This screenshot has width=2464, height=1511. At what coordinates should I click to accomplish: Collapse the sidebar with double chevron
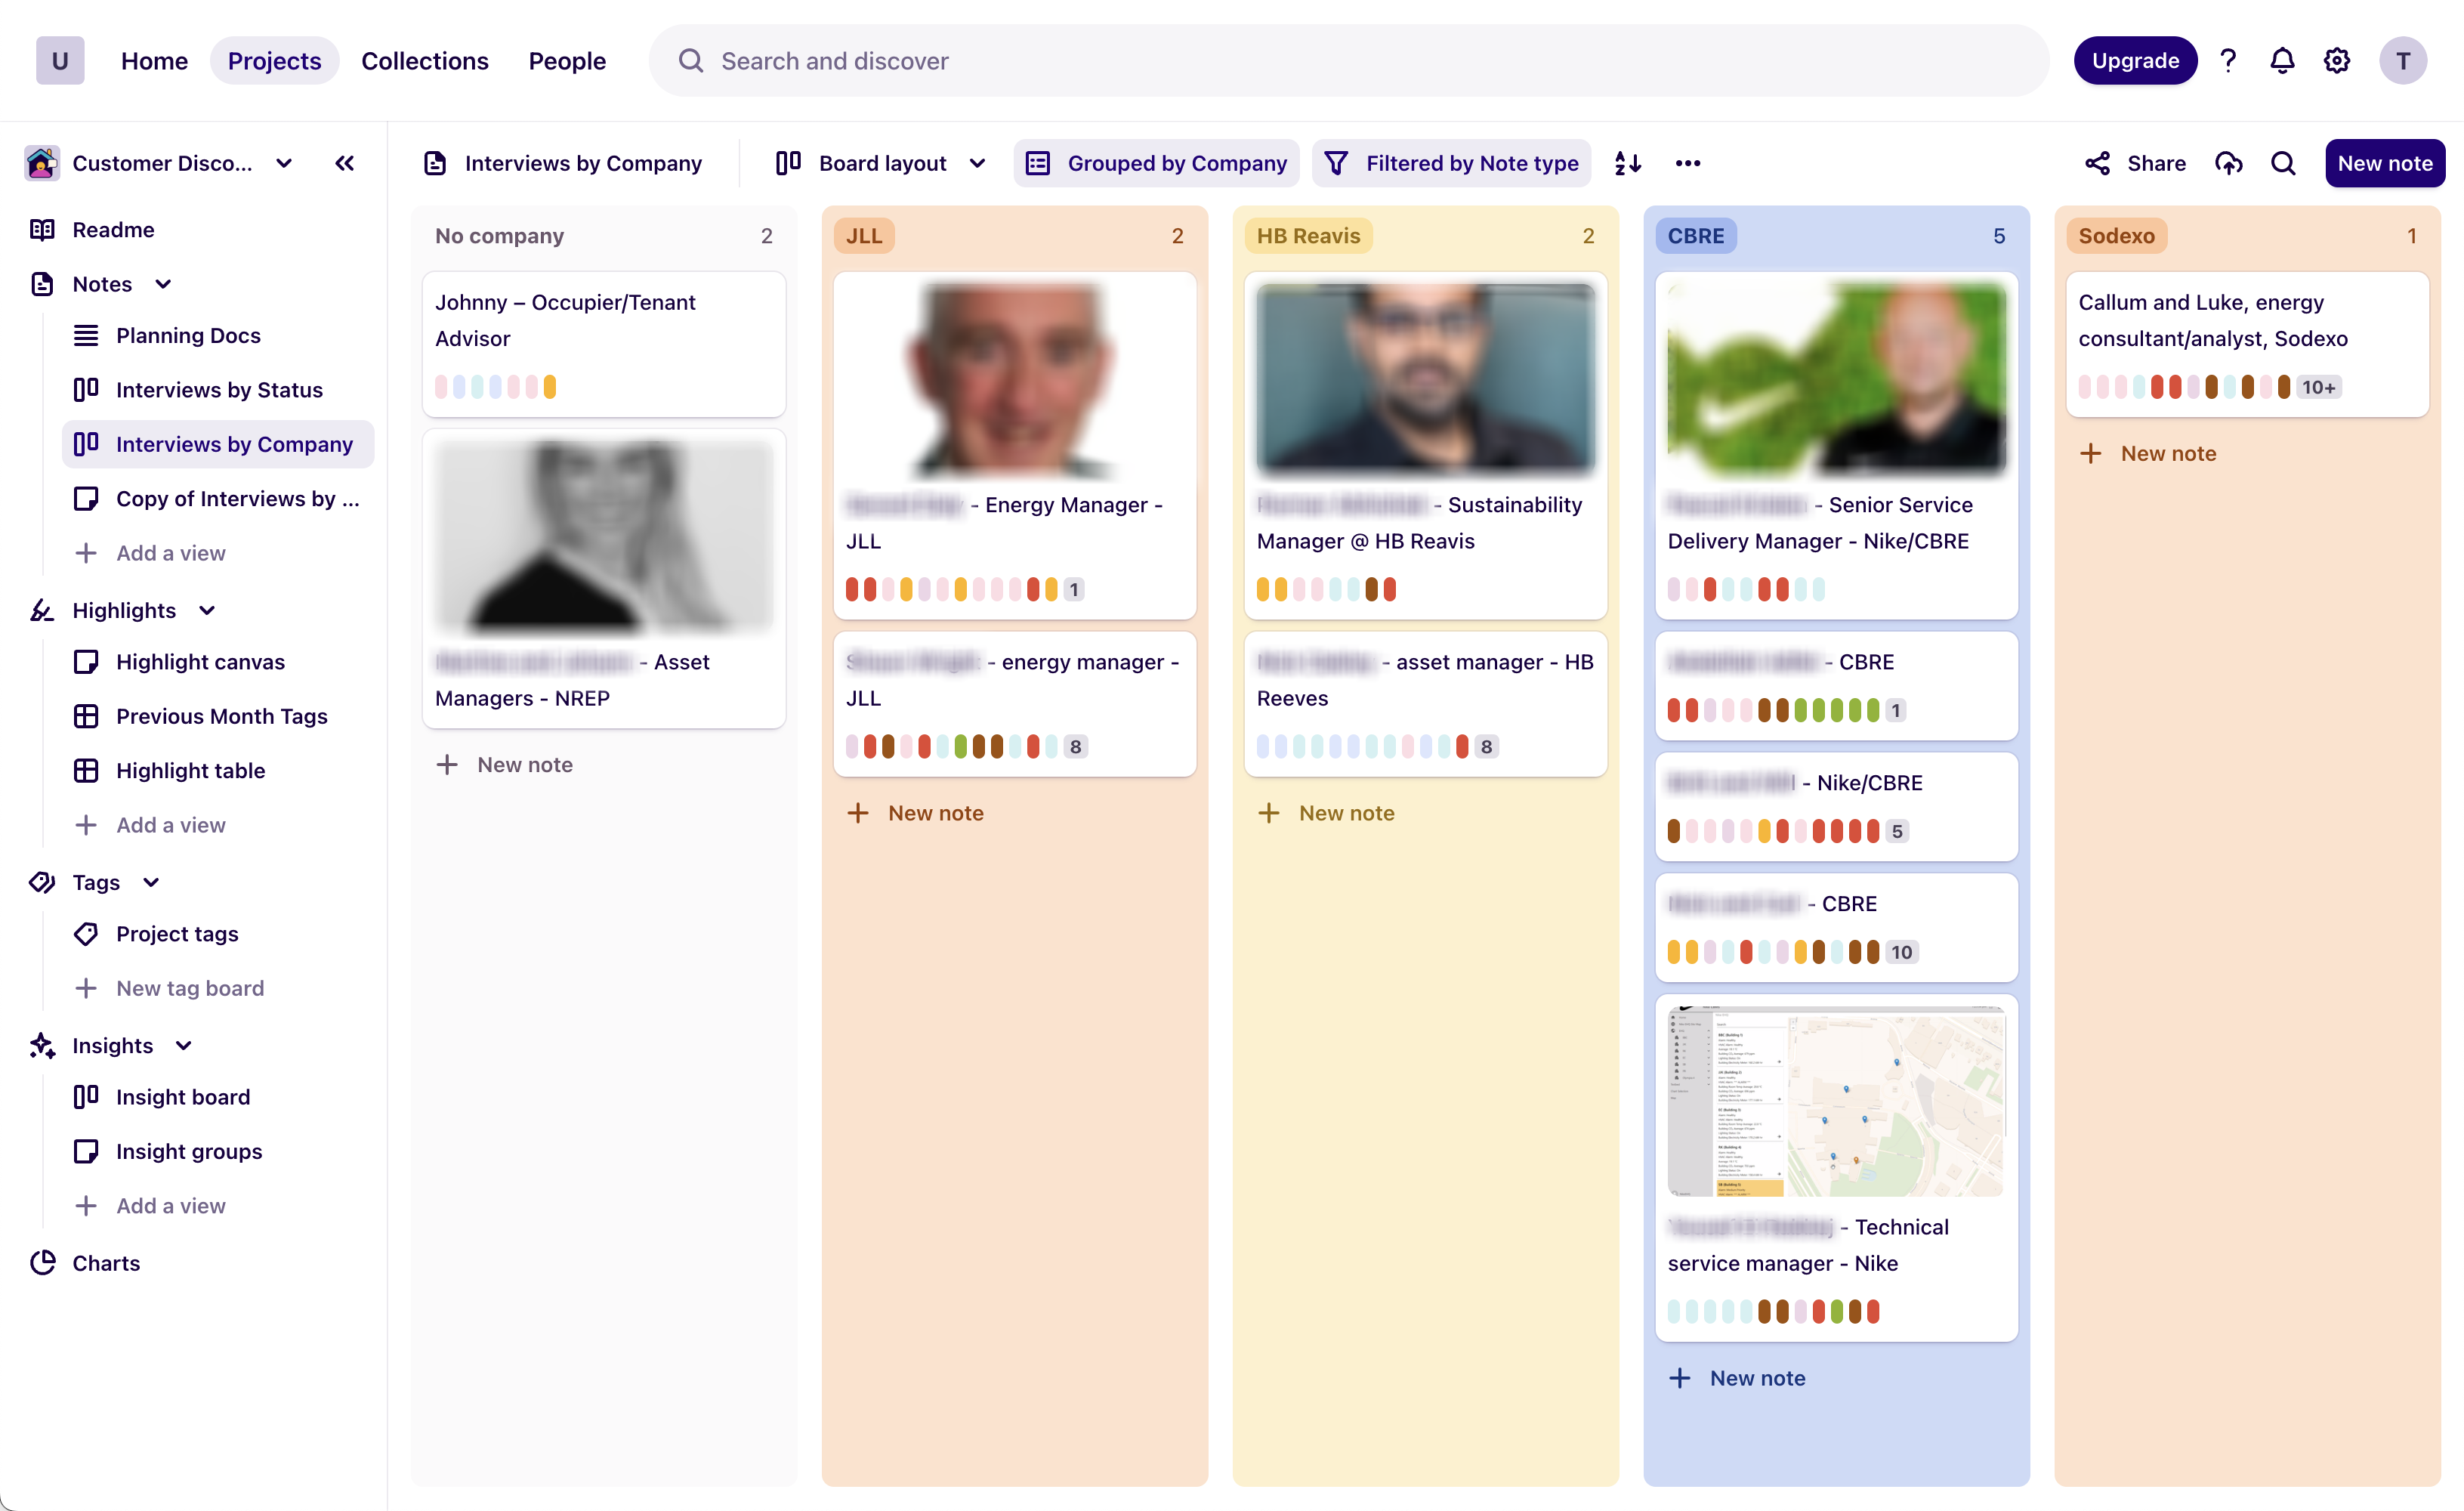coord(345,163)
